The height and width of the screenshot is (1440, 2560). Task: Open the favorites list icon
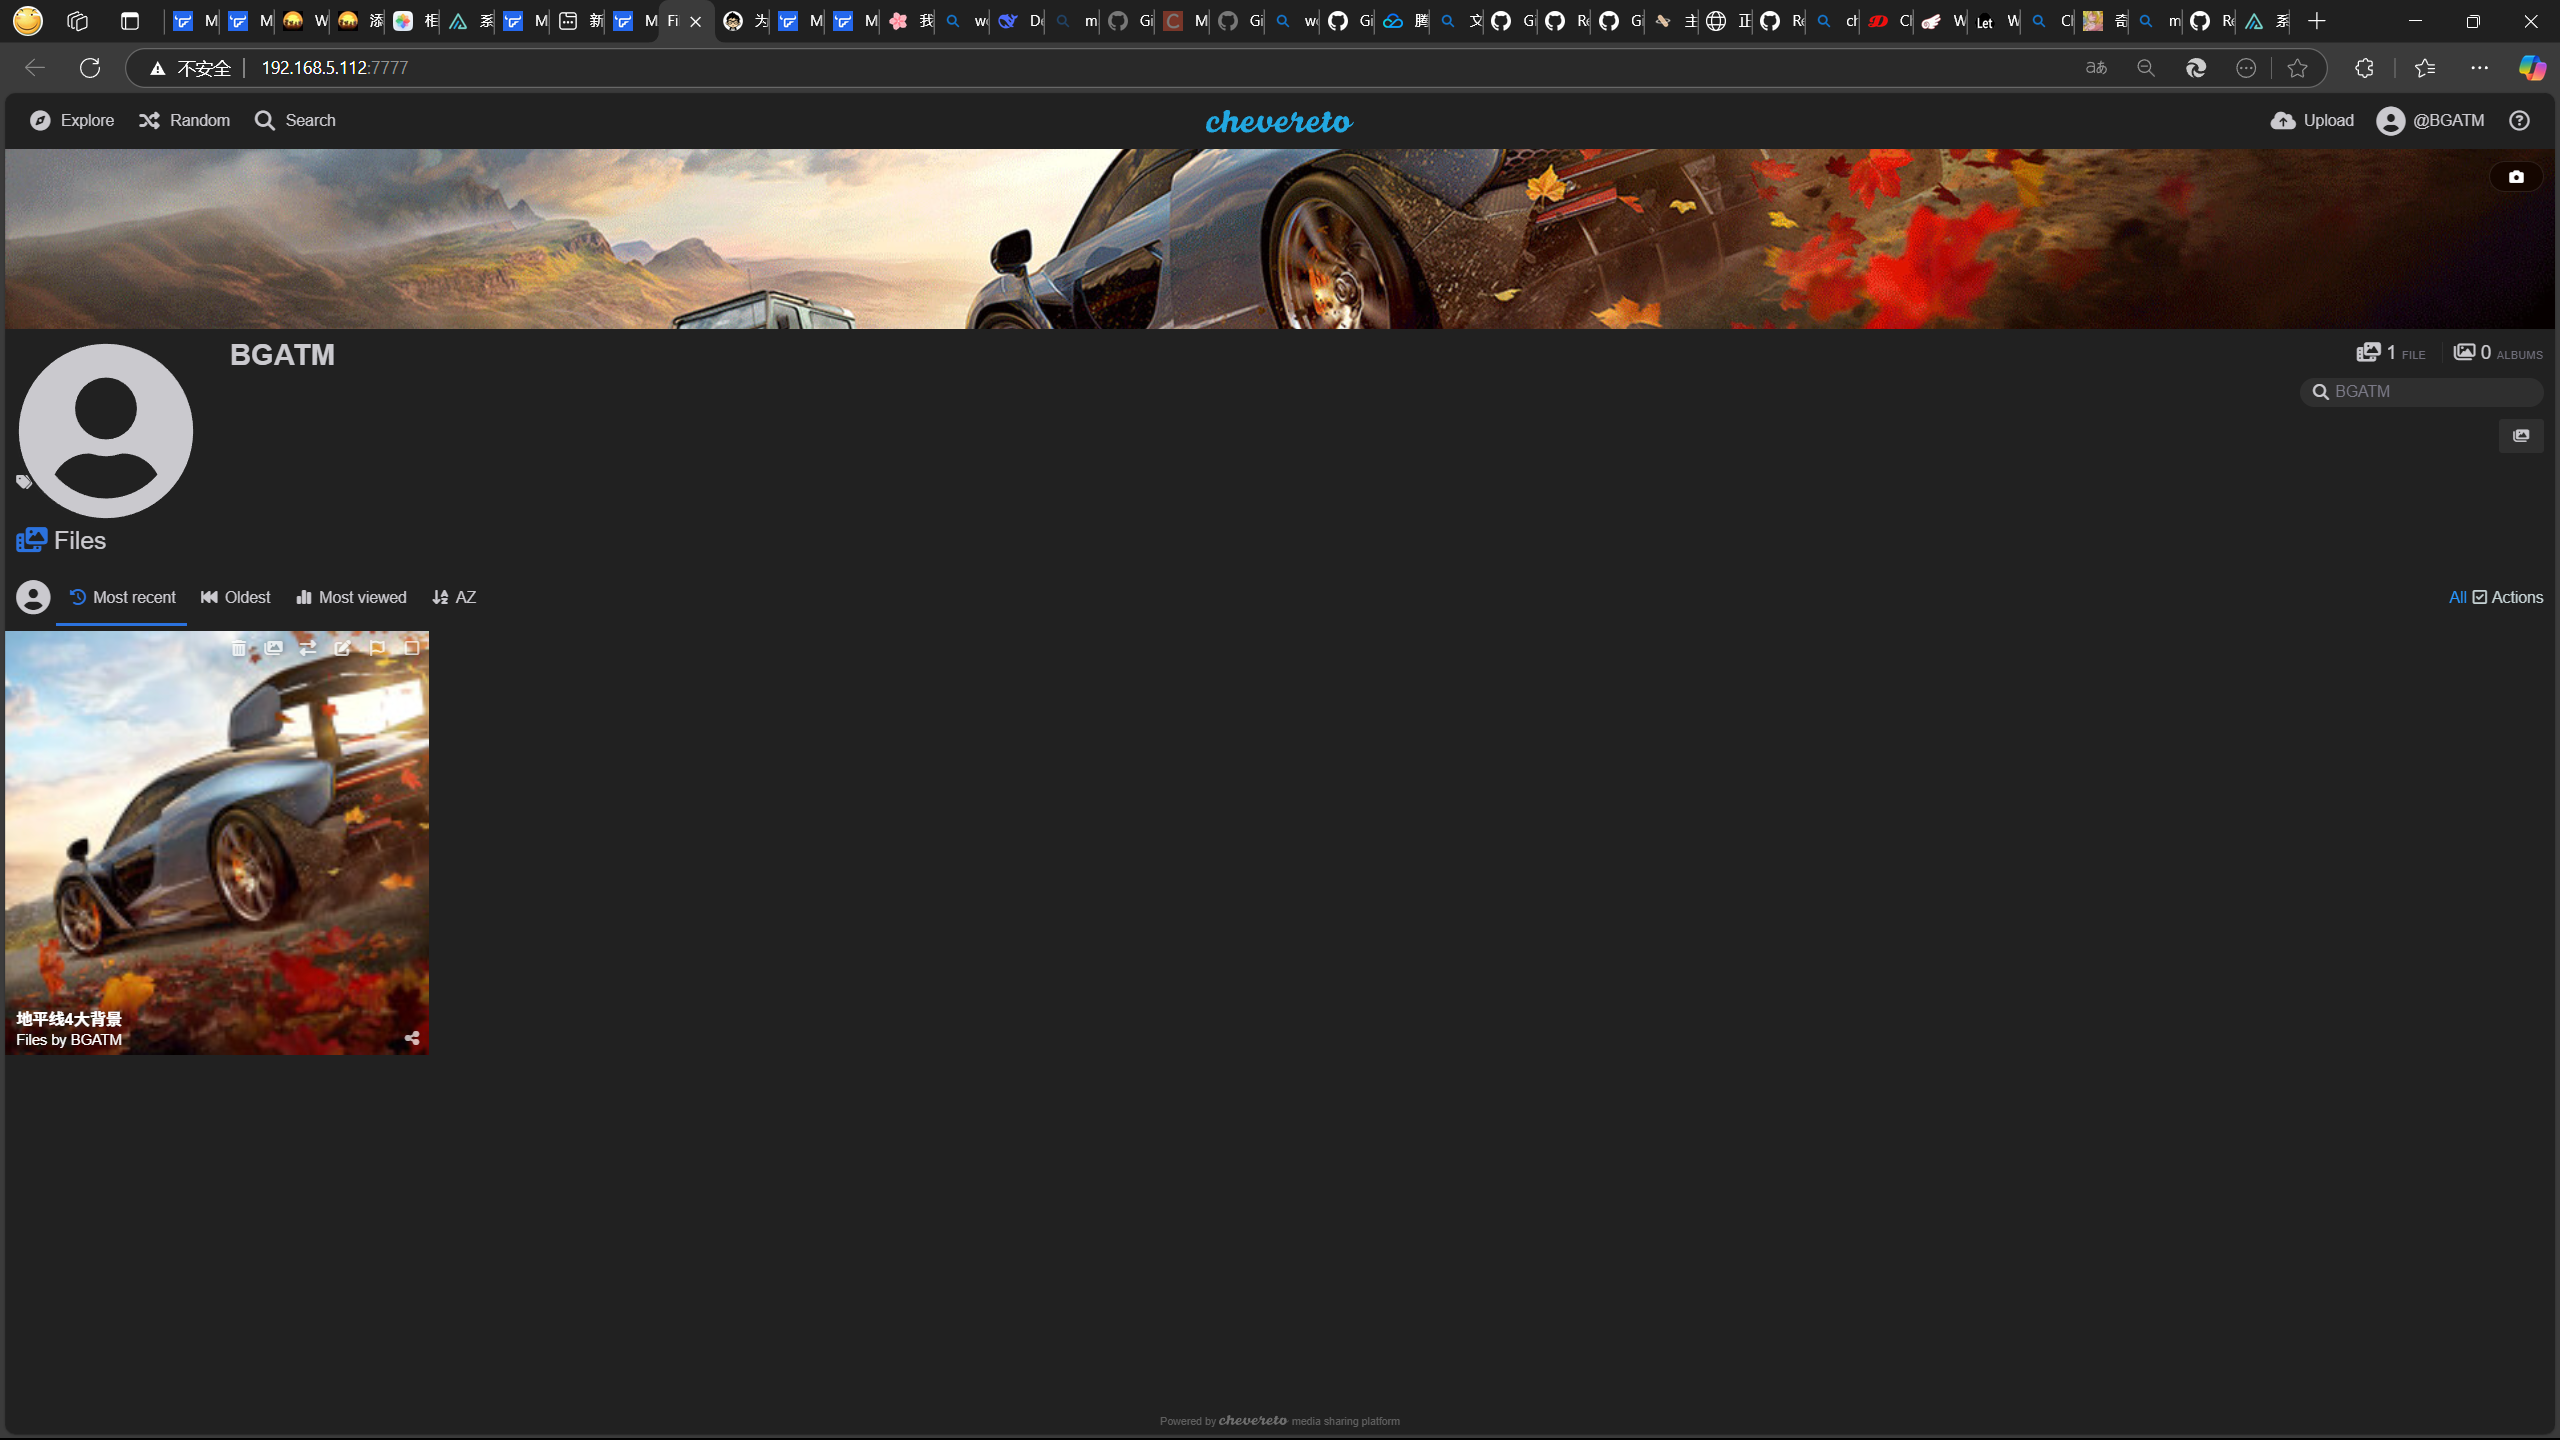pyautogui.click(x=2425, y=68)
